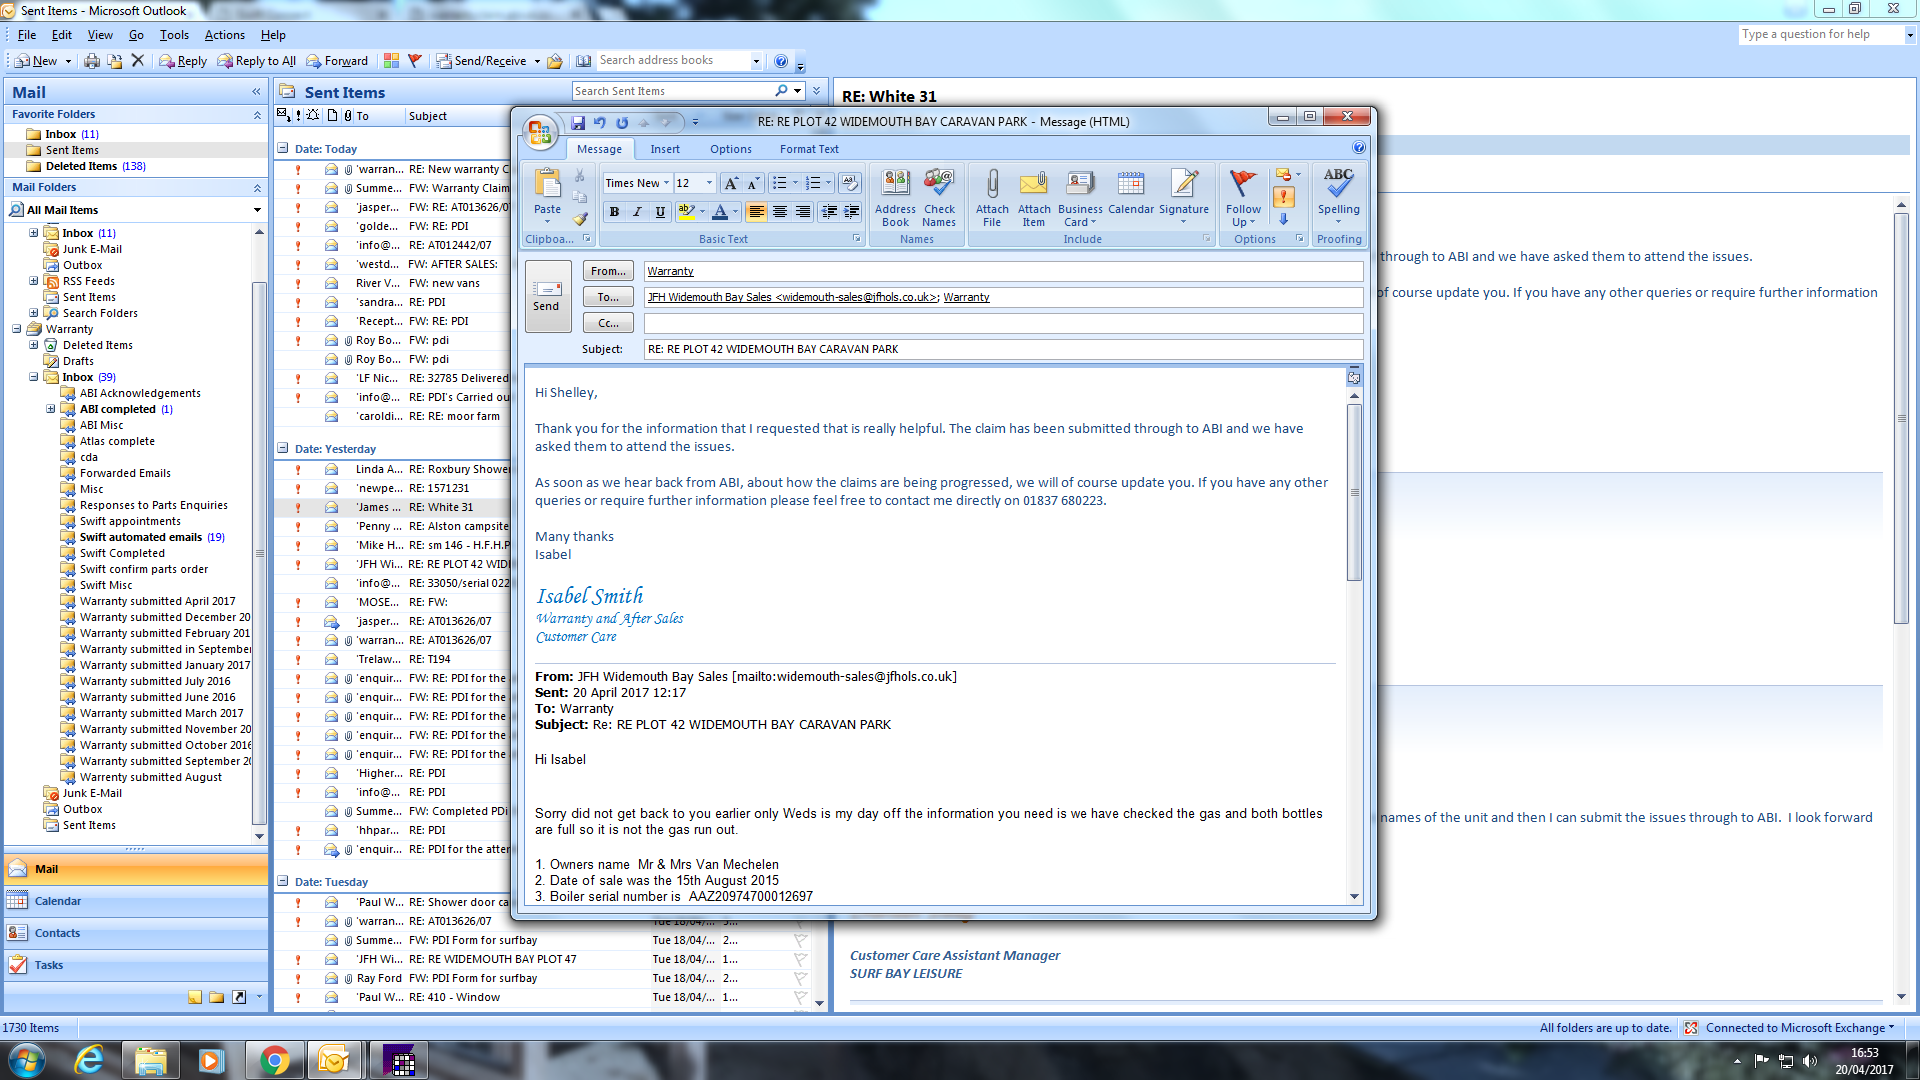This screenshot has width=1920, height=1080.
Task: Click the Check Names icon
Action: point(938,197)
